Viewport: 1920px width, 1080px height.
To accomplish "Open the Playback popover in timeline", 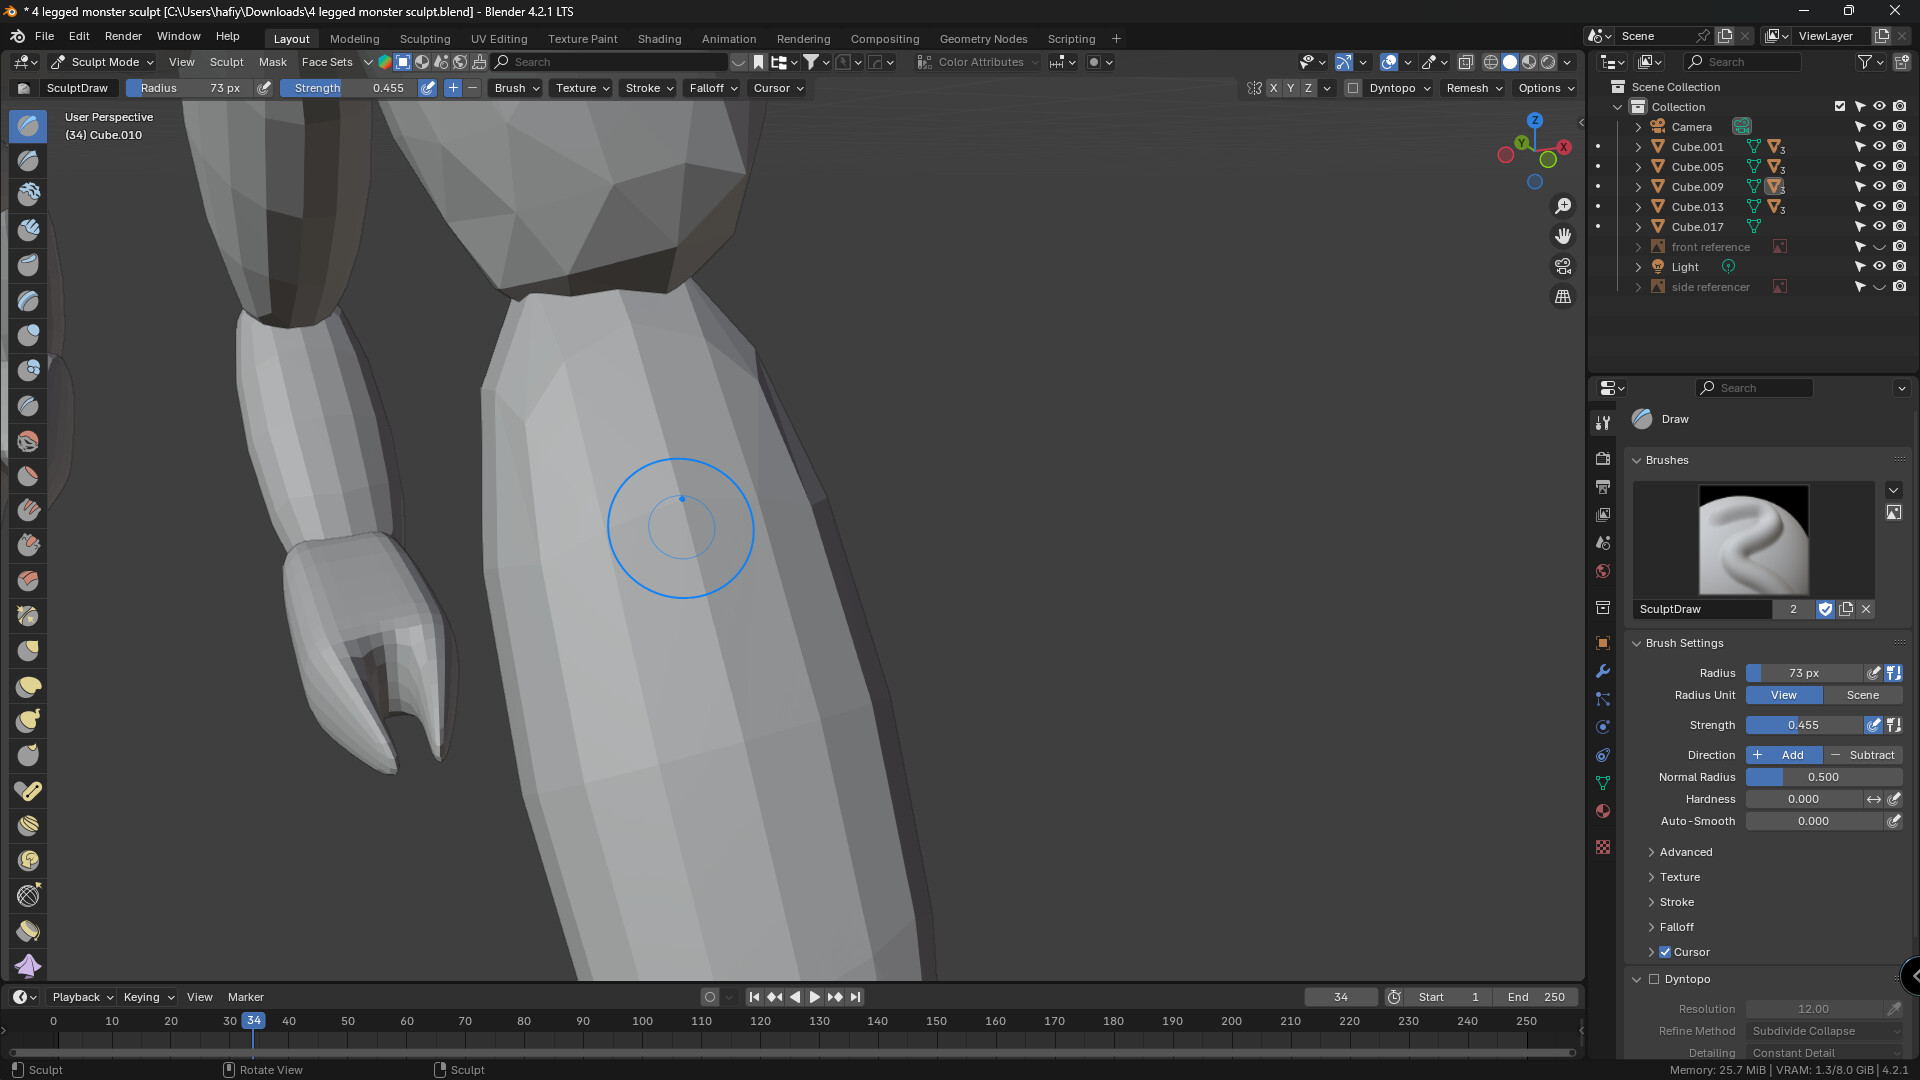I will [x=82, y=997].
